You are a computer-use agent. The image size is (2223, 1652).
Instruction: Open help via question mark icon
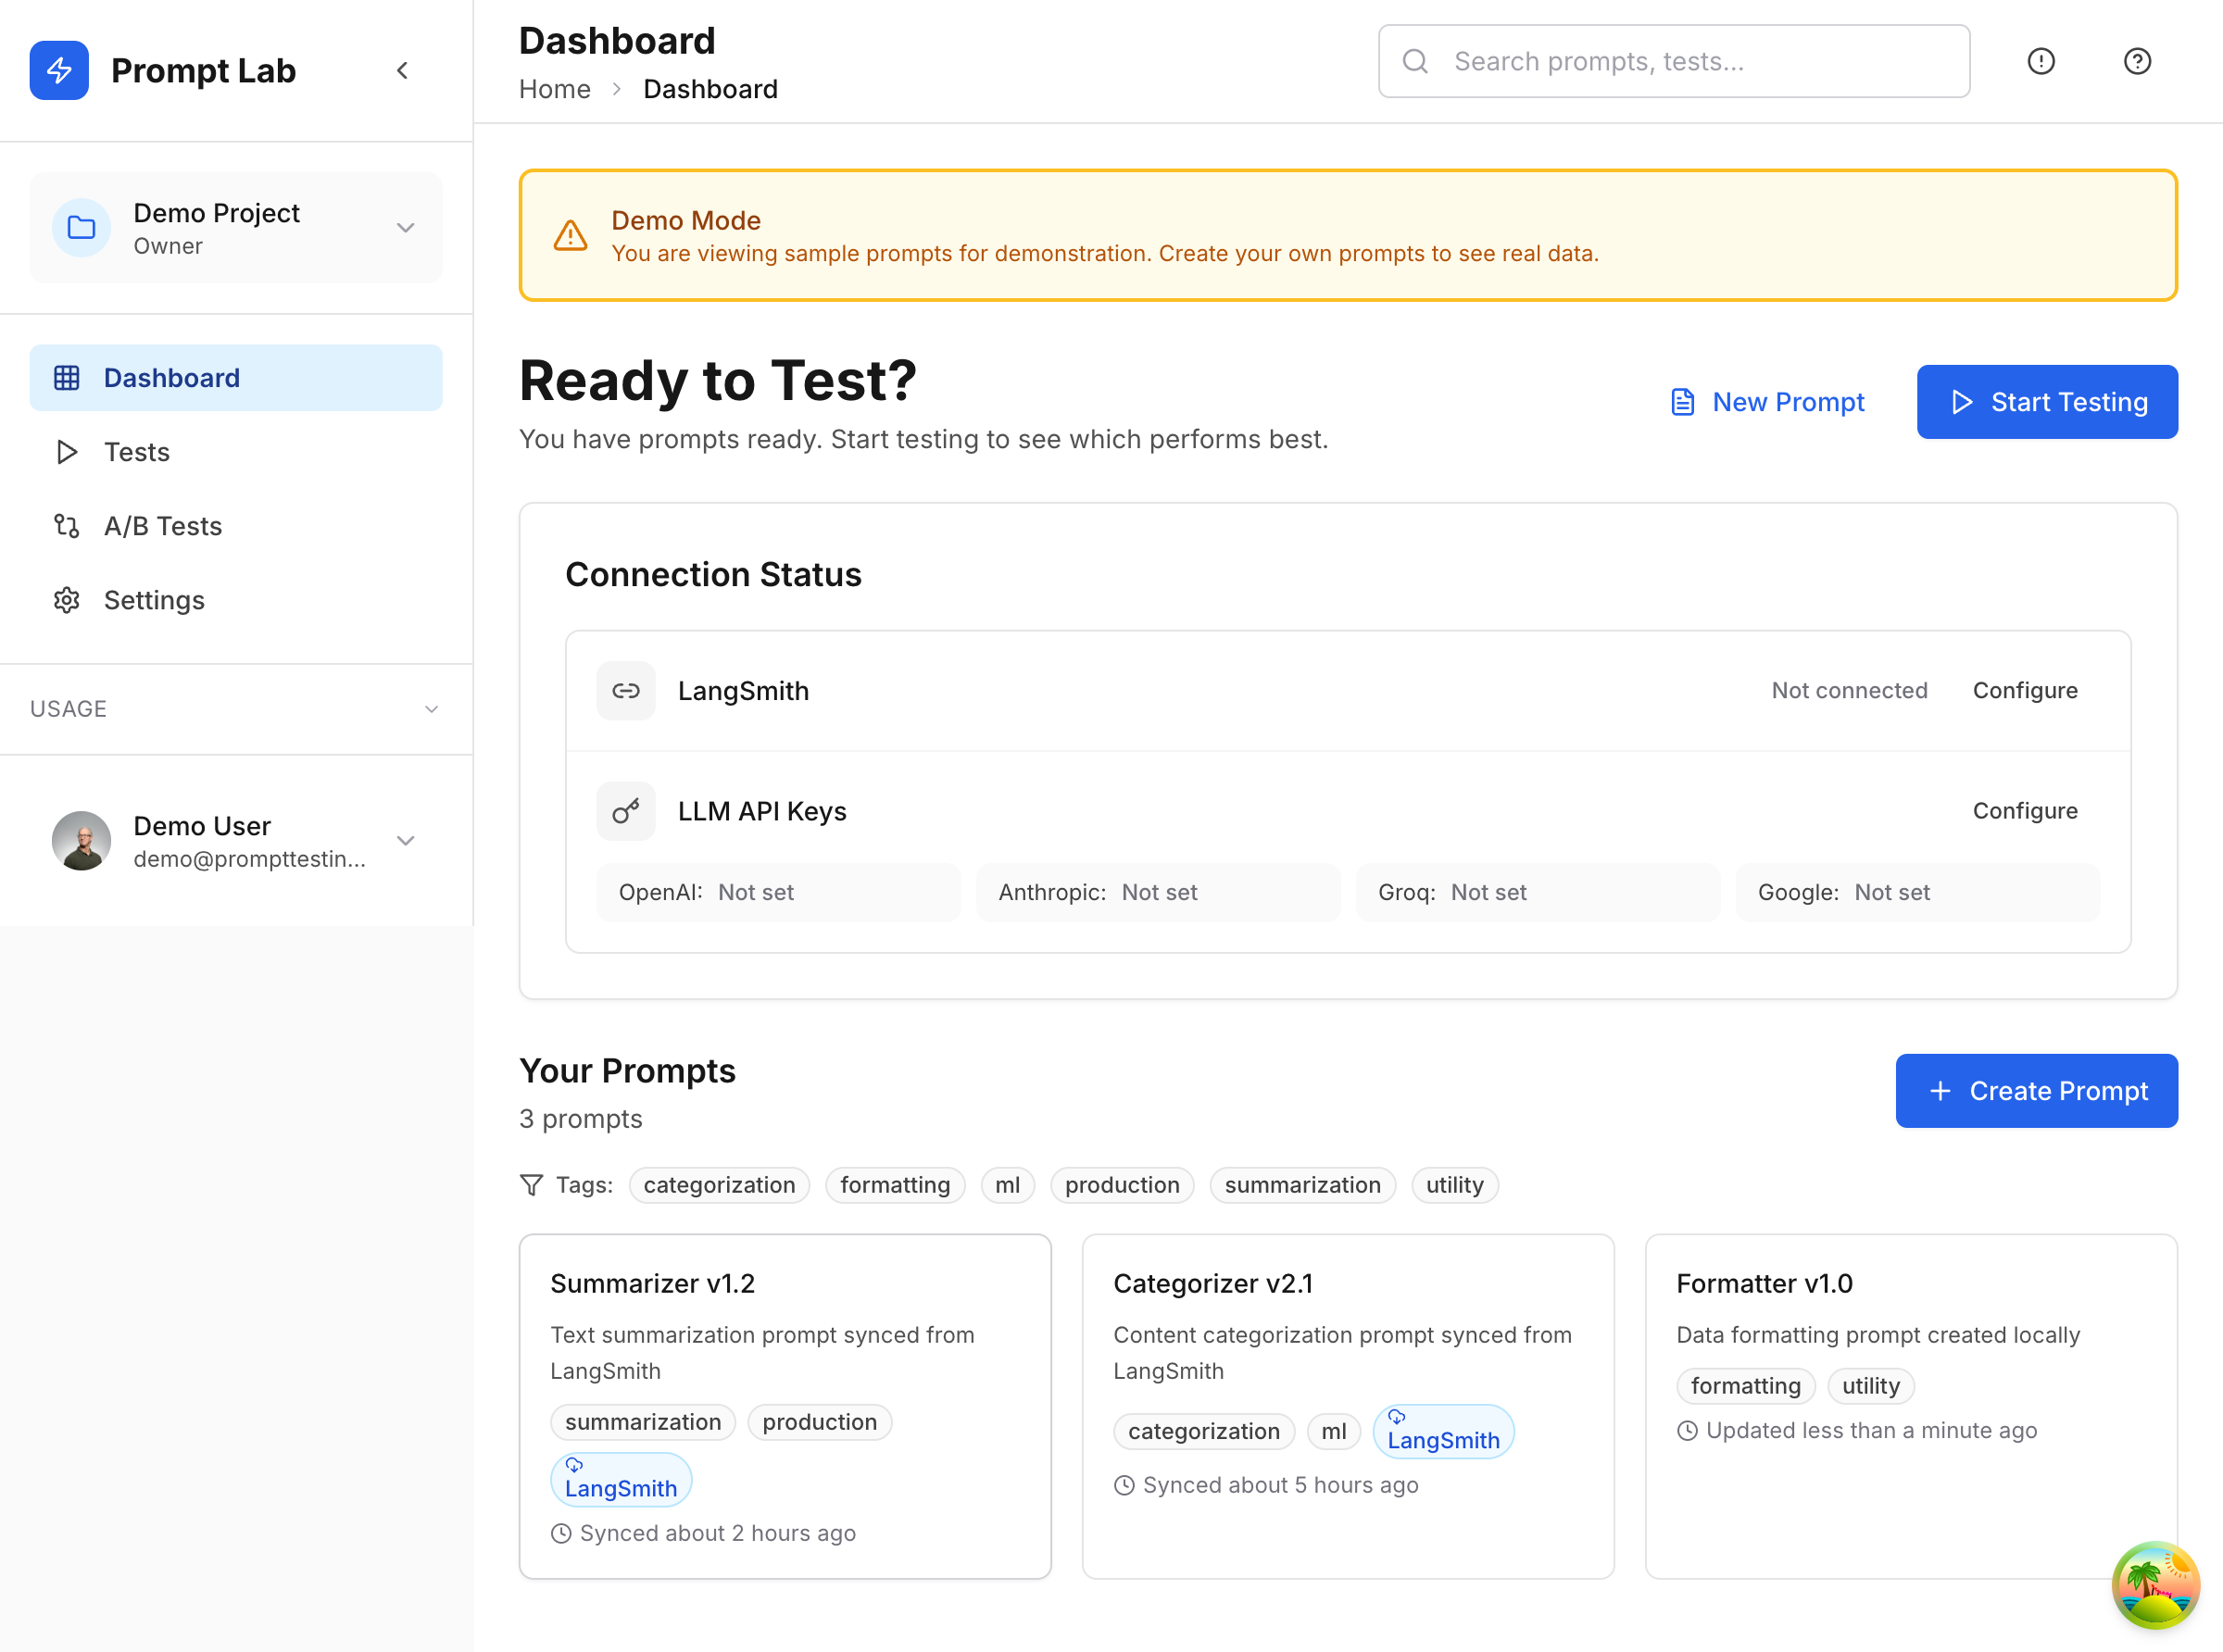(2136, 61)
